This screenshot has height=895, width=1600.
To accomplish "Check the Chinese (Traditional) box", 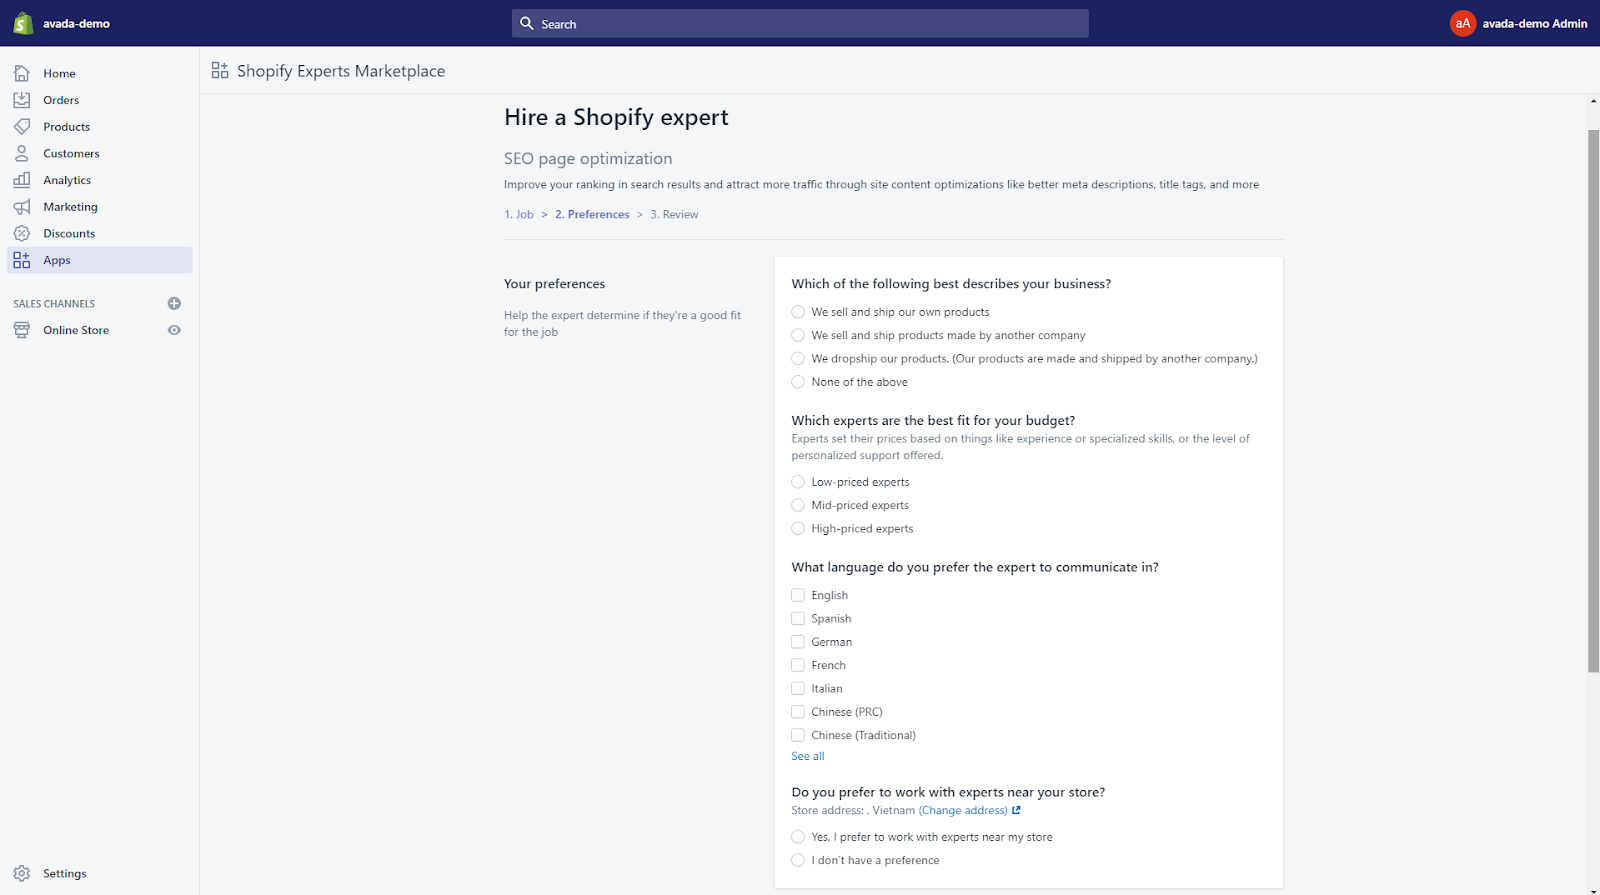I will [798, 735].
